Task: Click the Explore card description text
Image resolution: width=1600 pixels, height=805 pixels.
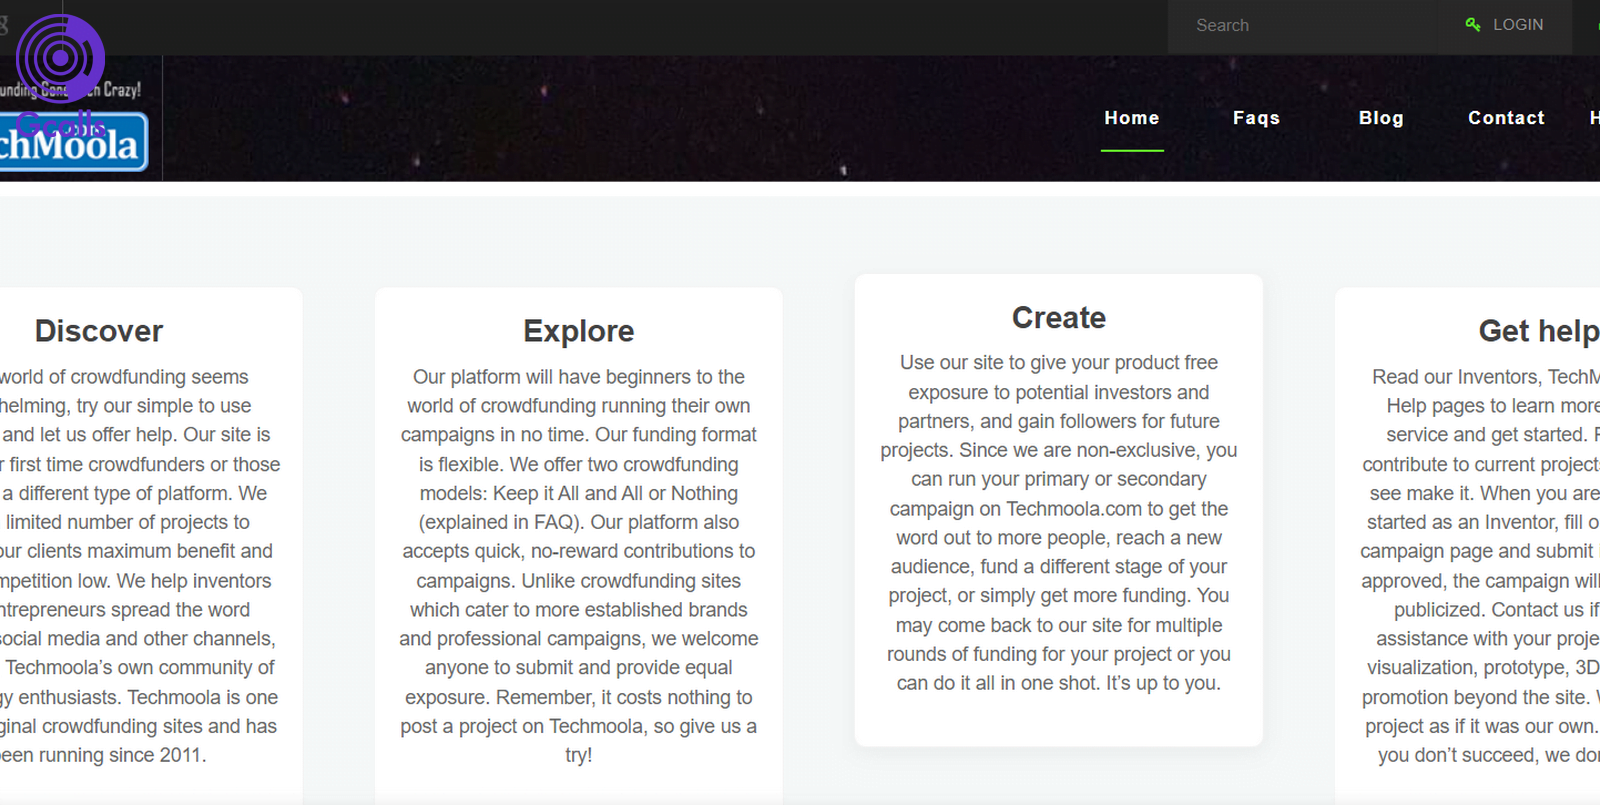Action: pos(578,565)
